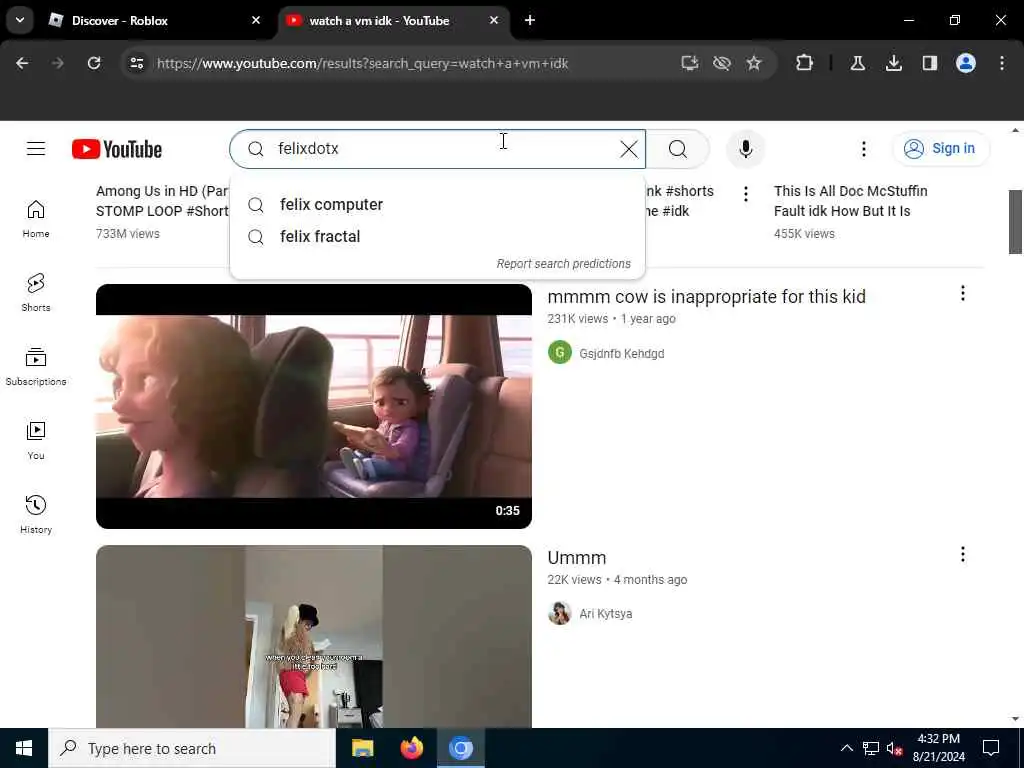Open YouTube settings three-dot menu

coord(863,149)
